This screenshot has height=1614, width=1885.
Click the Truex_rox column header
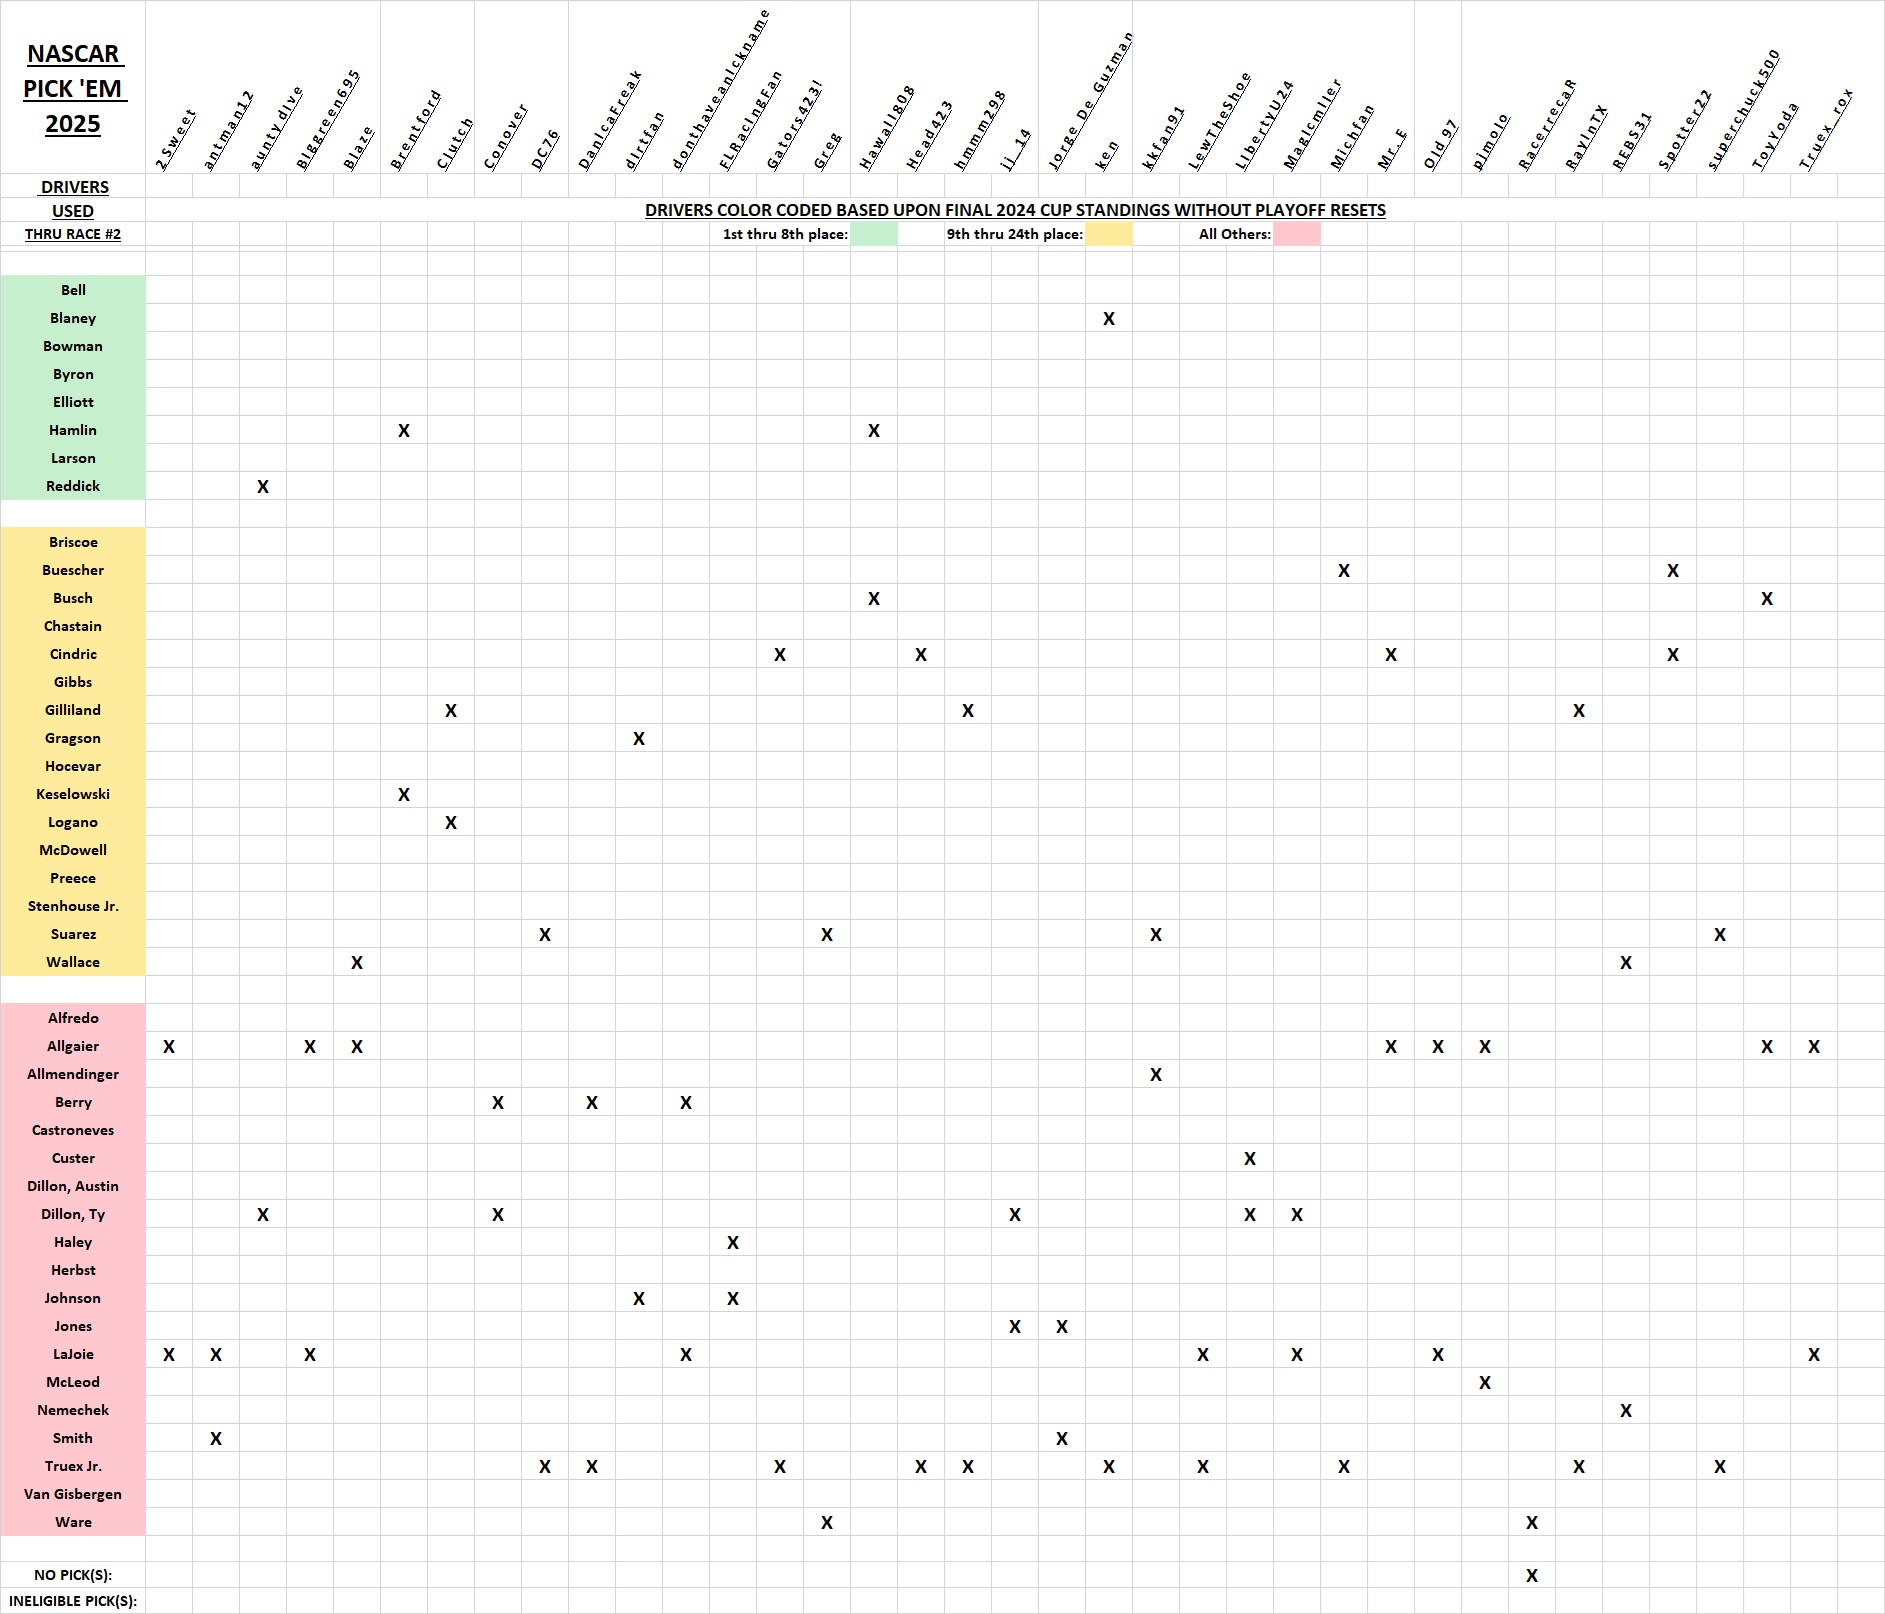pos(1825,129)
